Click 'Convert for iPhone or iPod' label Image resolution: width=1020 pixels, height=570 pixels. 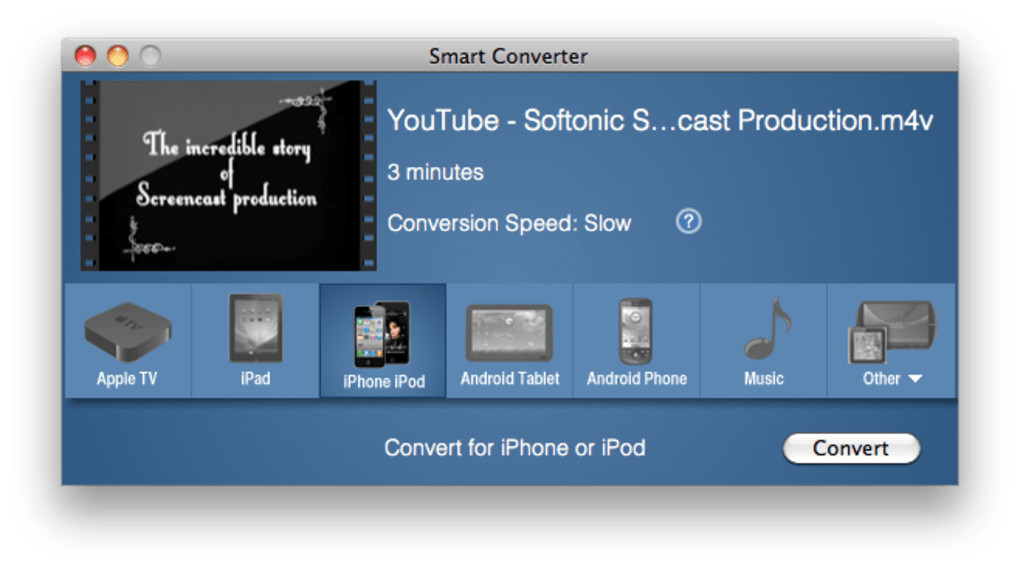point(515,448)
